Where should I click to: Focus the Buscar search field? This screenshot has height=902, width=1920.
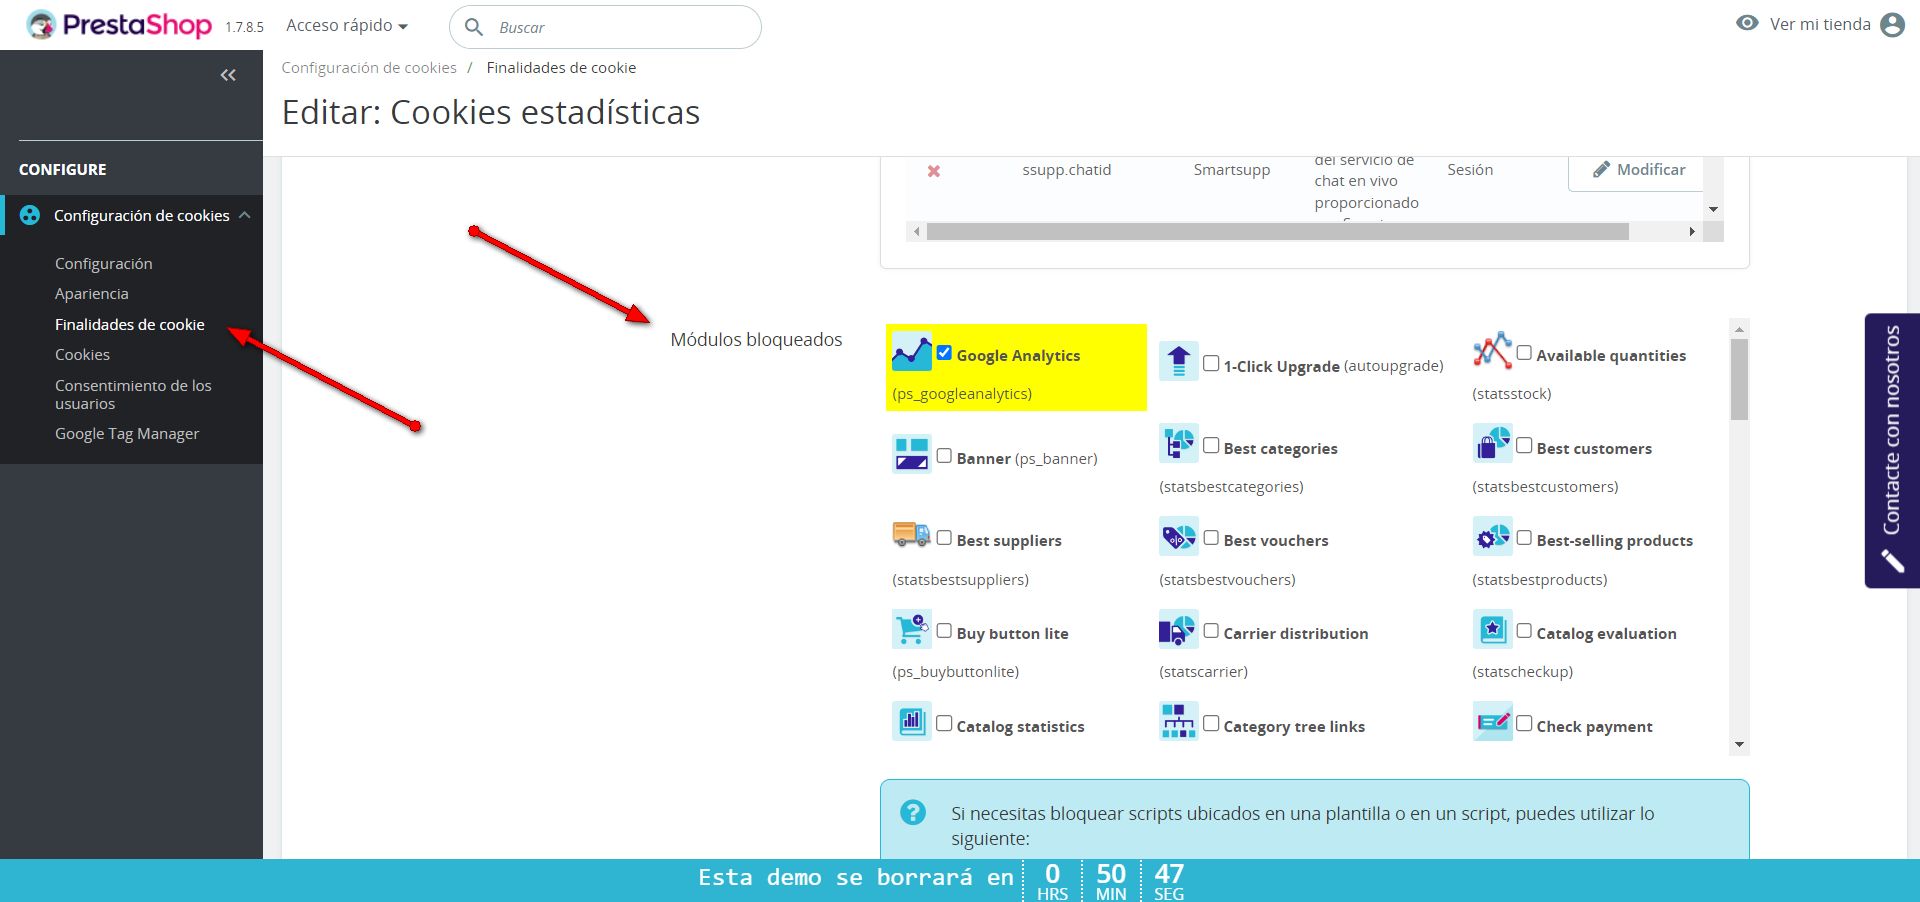(x=606, y=27)
